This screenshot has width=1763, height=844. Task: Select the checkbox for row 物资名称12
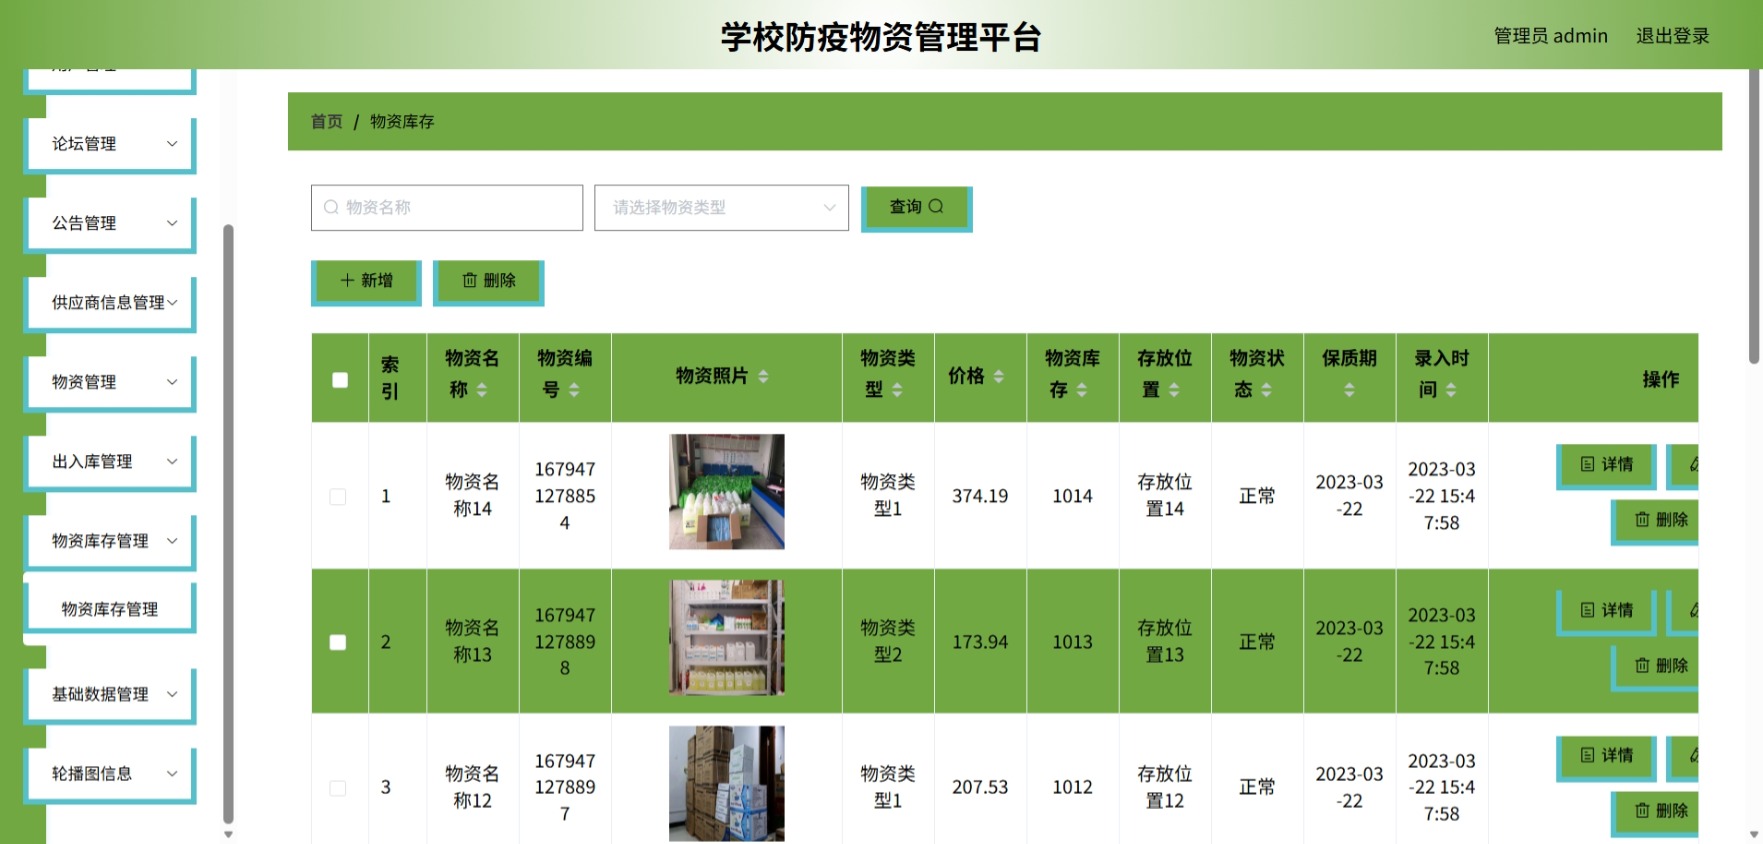(338, 788)
